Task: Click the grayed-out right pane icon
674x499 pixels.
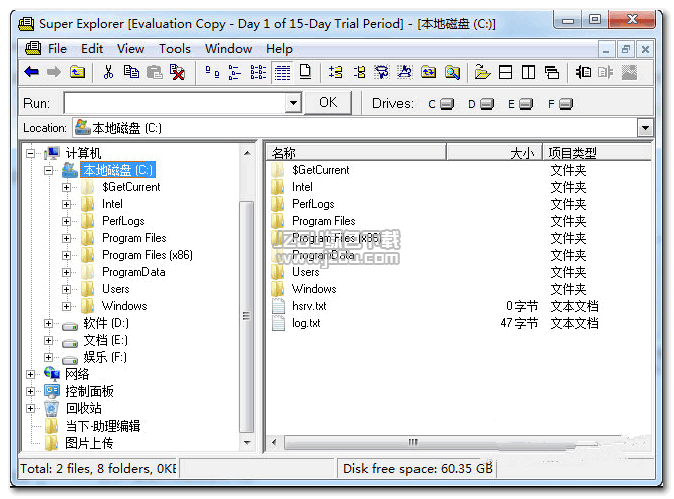Action: click(x=605, y=72)
